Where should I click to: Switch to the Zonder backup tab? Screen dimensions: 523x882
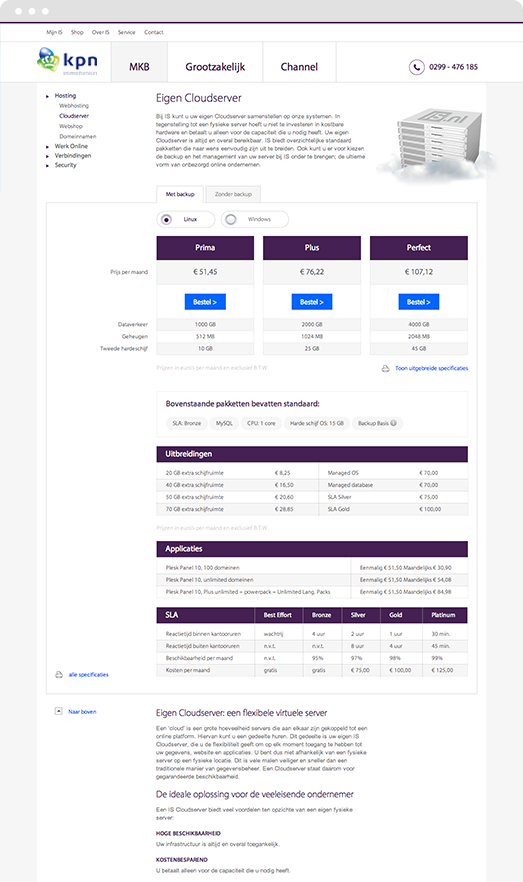tap(233, 194)
